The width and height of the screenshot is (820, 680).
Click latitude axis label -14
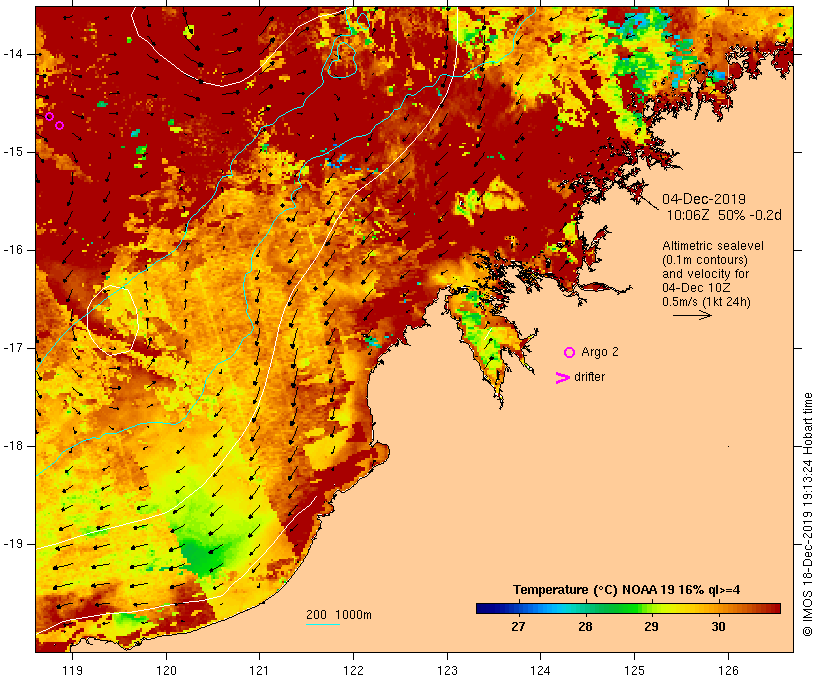point(13,54)
